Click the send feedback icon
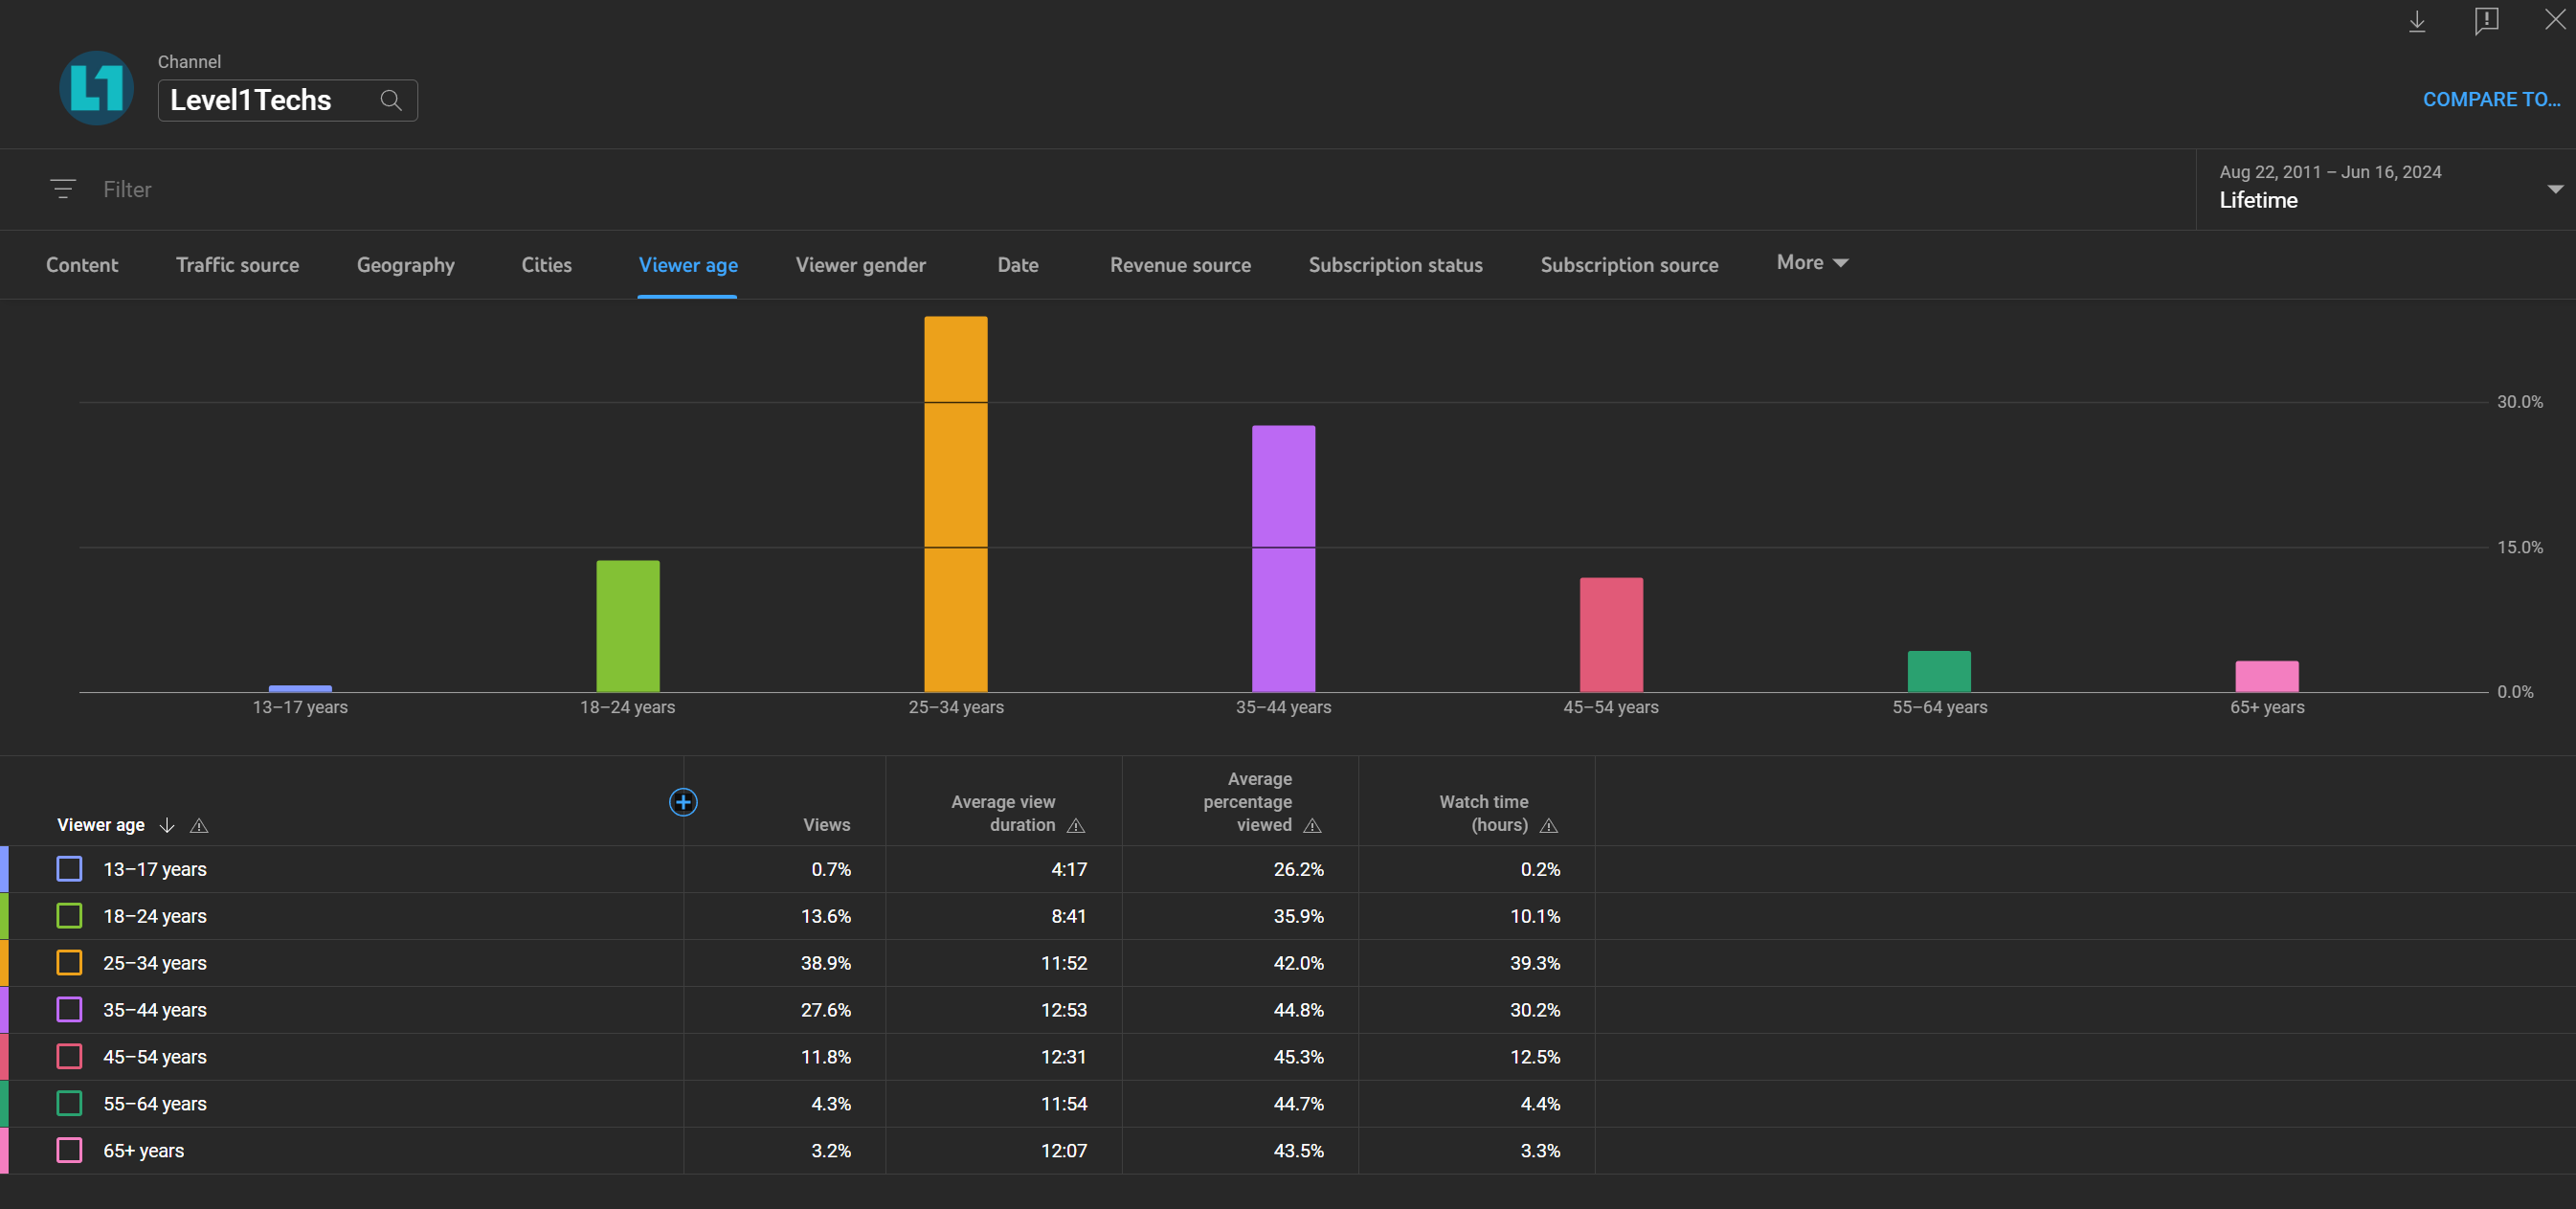 pyautogui.click(x=2486, y=21)
